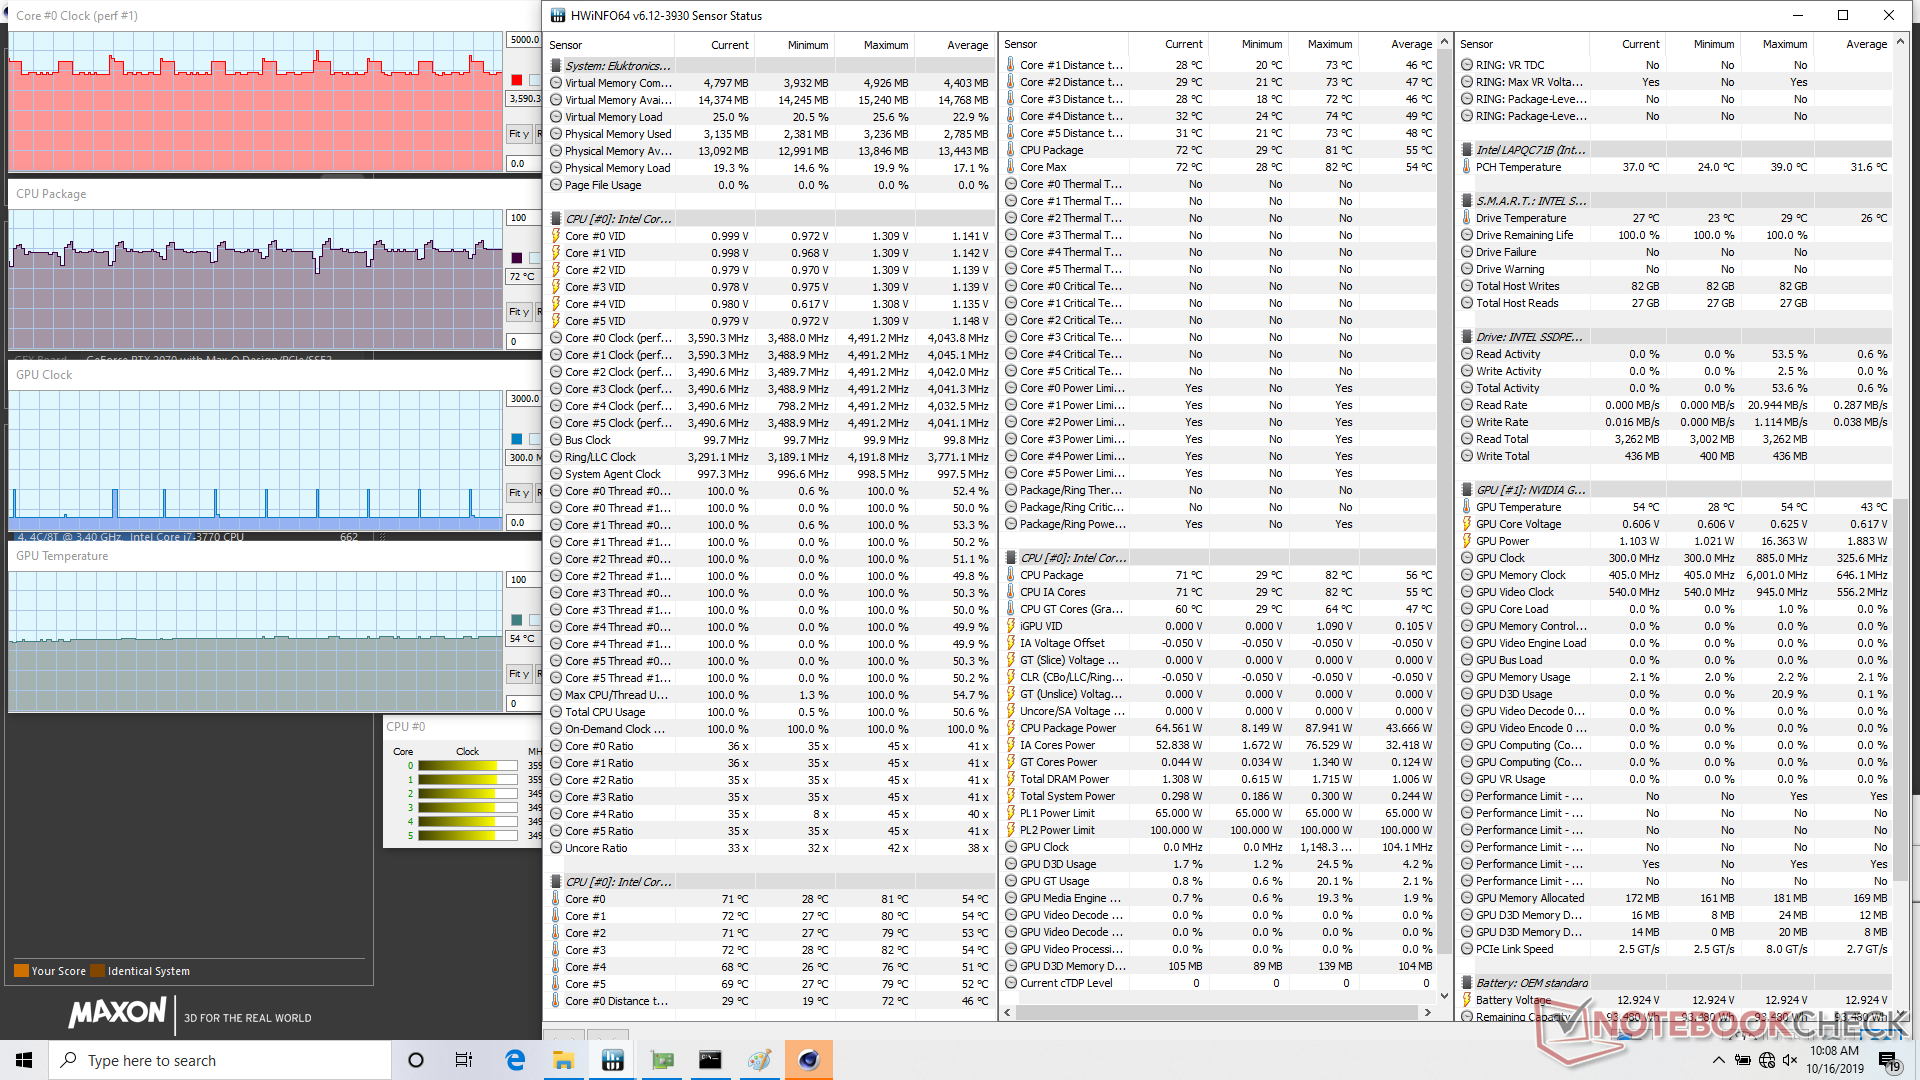
Task: Click the blue color swatch in the GPU Clock graph
Action: tap(517, 439)
